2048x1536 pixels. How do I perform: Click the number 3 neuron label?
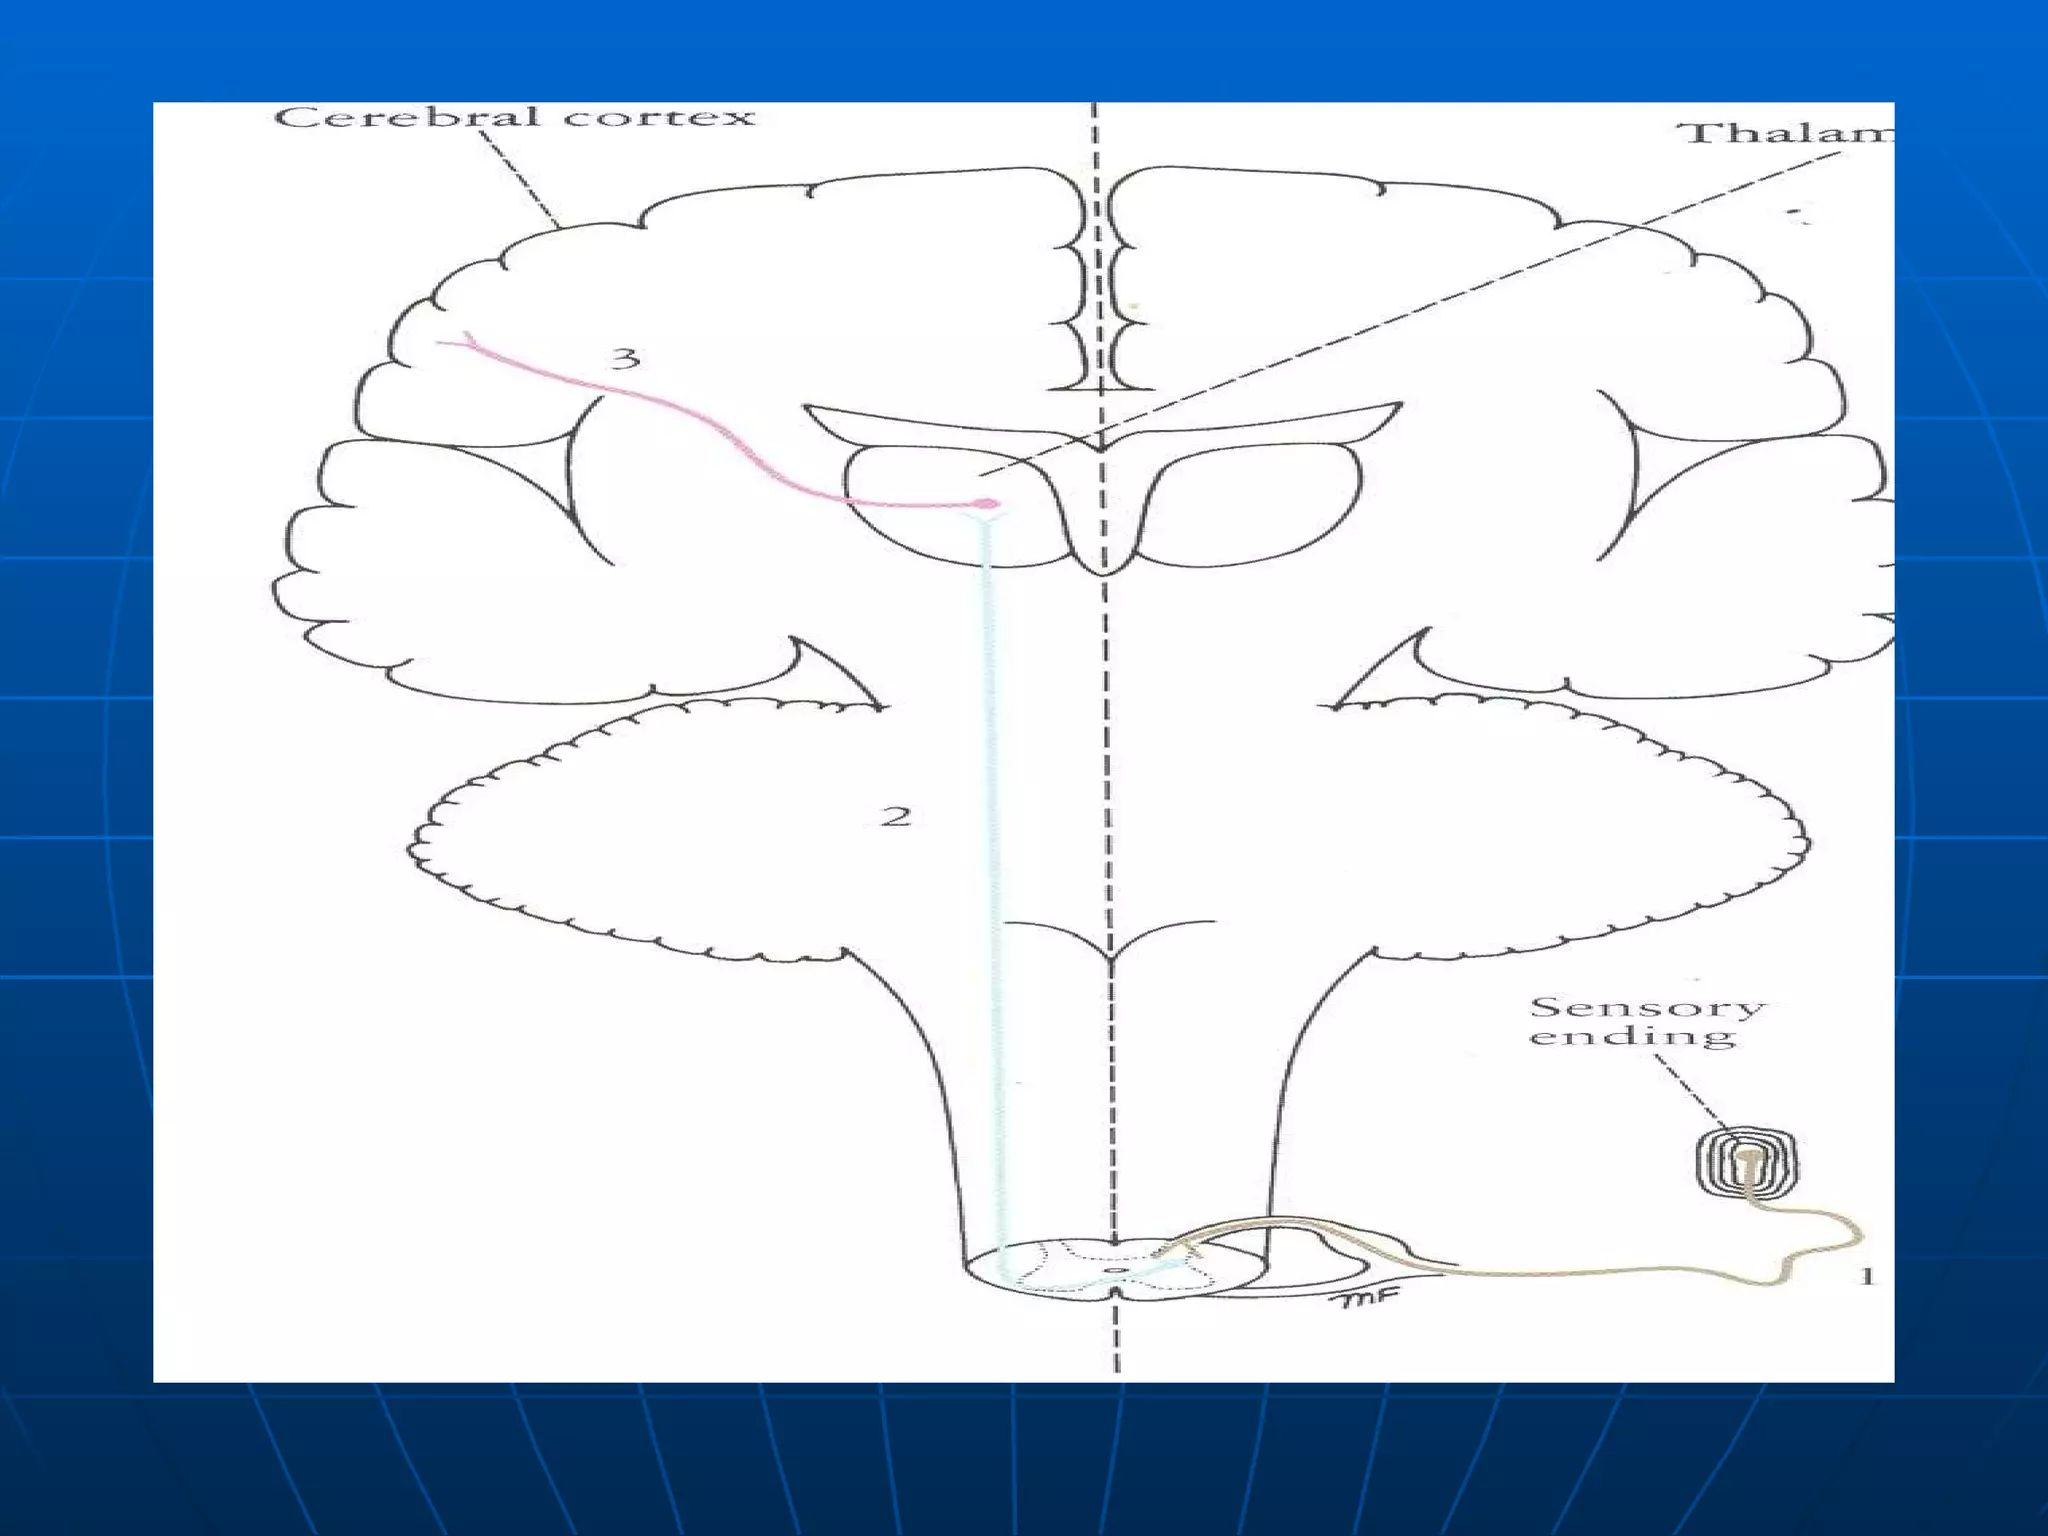pos(625,357)
